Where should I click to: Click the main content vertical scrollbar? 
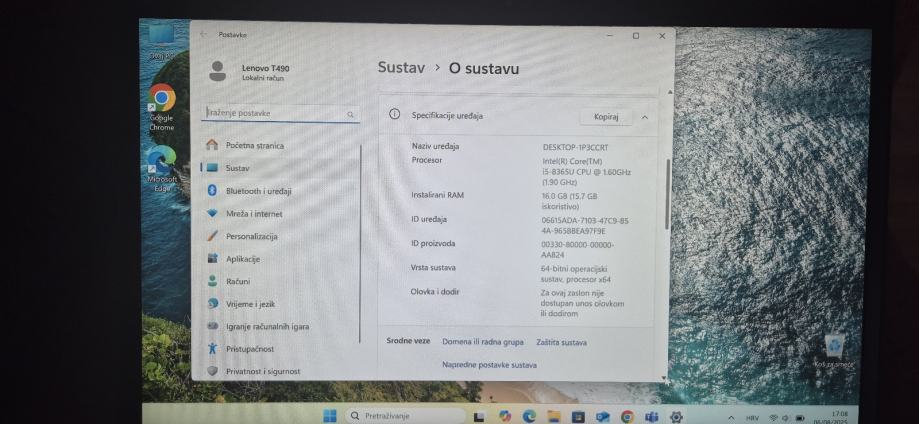click(x=667, y=194)
